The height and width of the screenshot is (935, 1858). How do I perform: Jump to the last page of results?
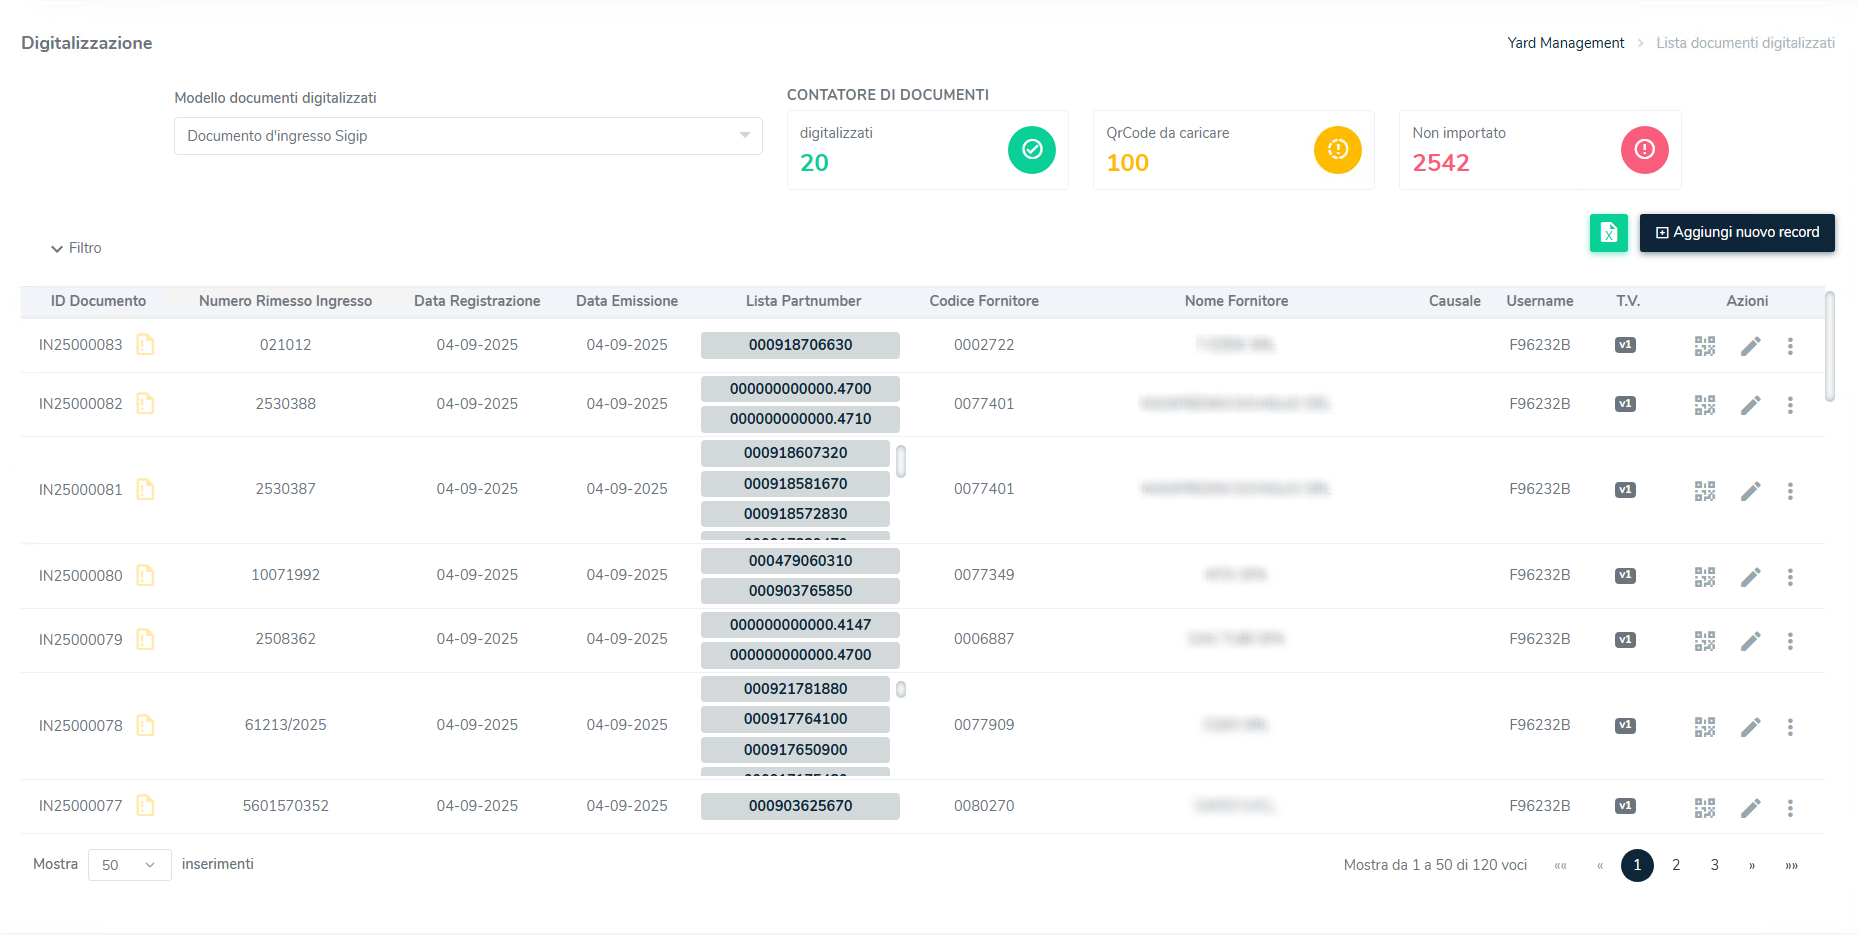tap(1791, 866)
